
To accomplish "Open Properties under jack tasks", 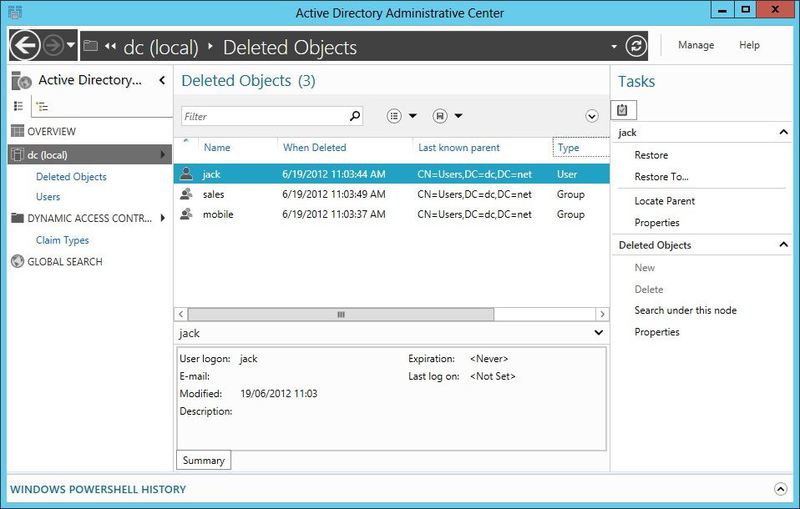I will click(x=657, y=223).
